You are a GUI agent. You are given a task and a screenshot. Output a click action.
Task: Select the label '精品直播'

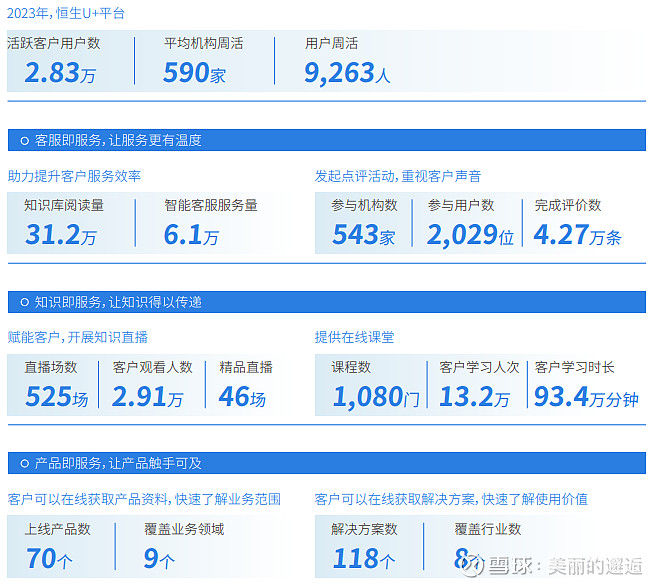click(246, 367)
